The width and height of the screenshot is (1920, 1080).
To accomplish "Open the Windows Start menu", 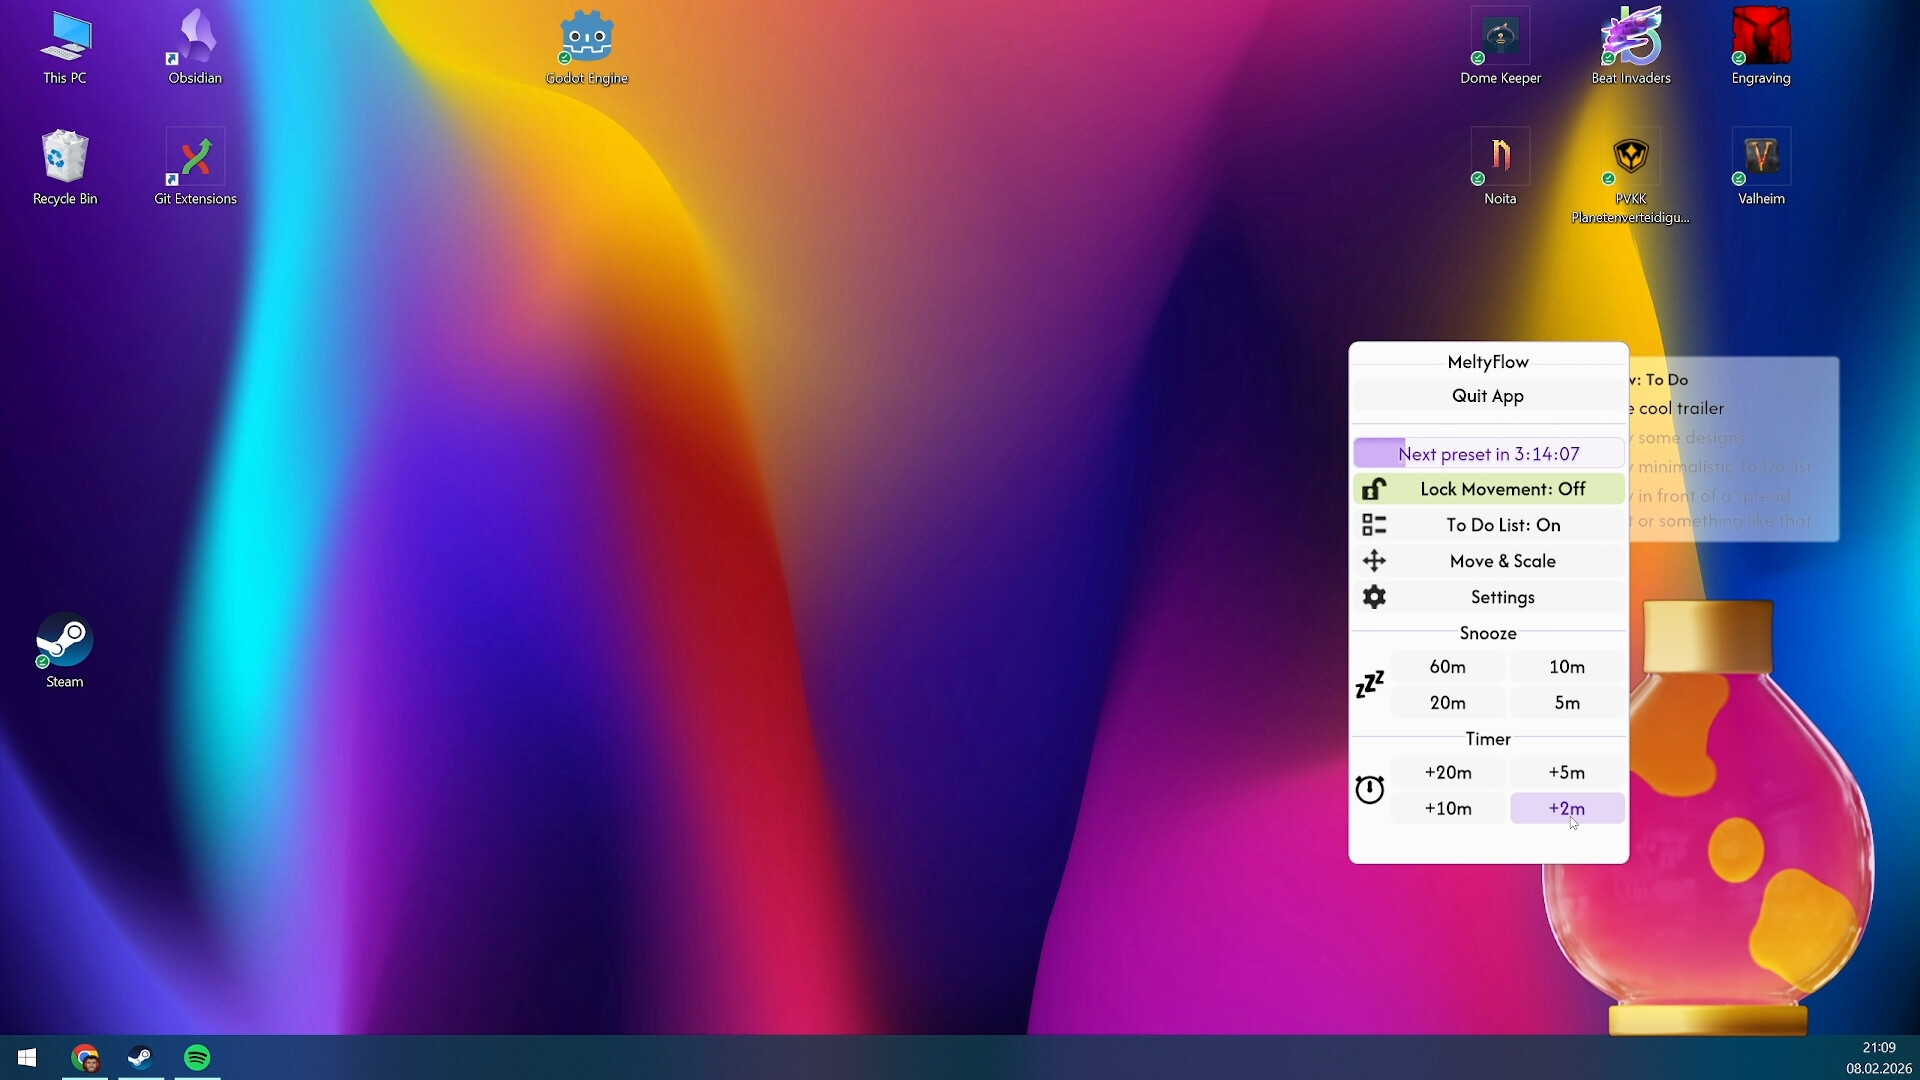I will [x=27, y=1058].
